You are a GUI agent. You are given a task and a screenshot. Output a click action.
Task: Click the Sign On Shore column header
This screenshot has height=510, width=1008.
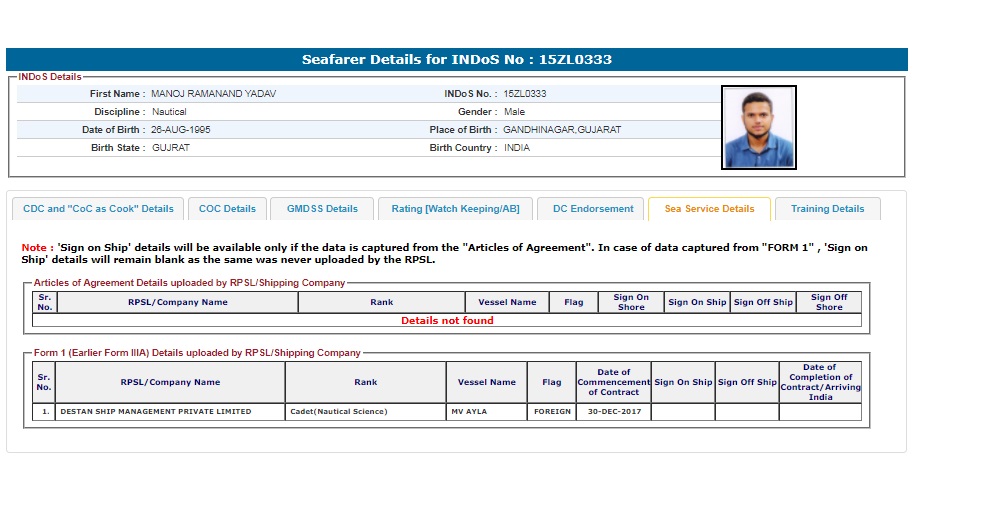click(631, 302)
